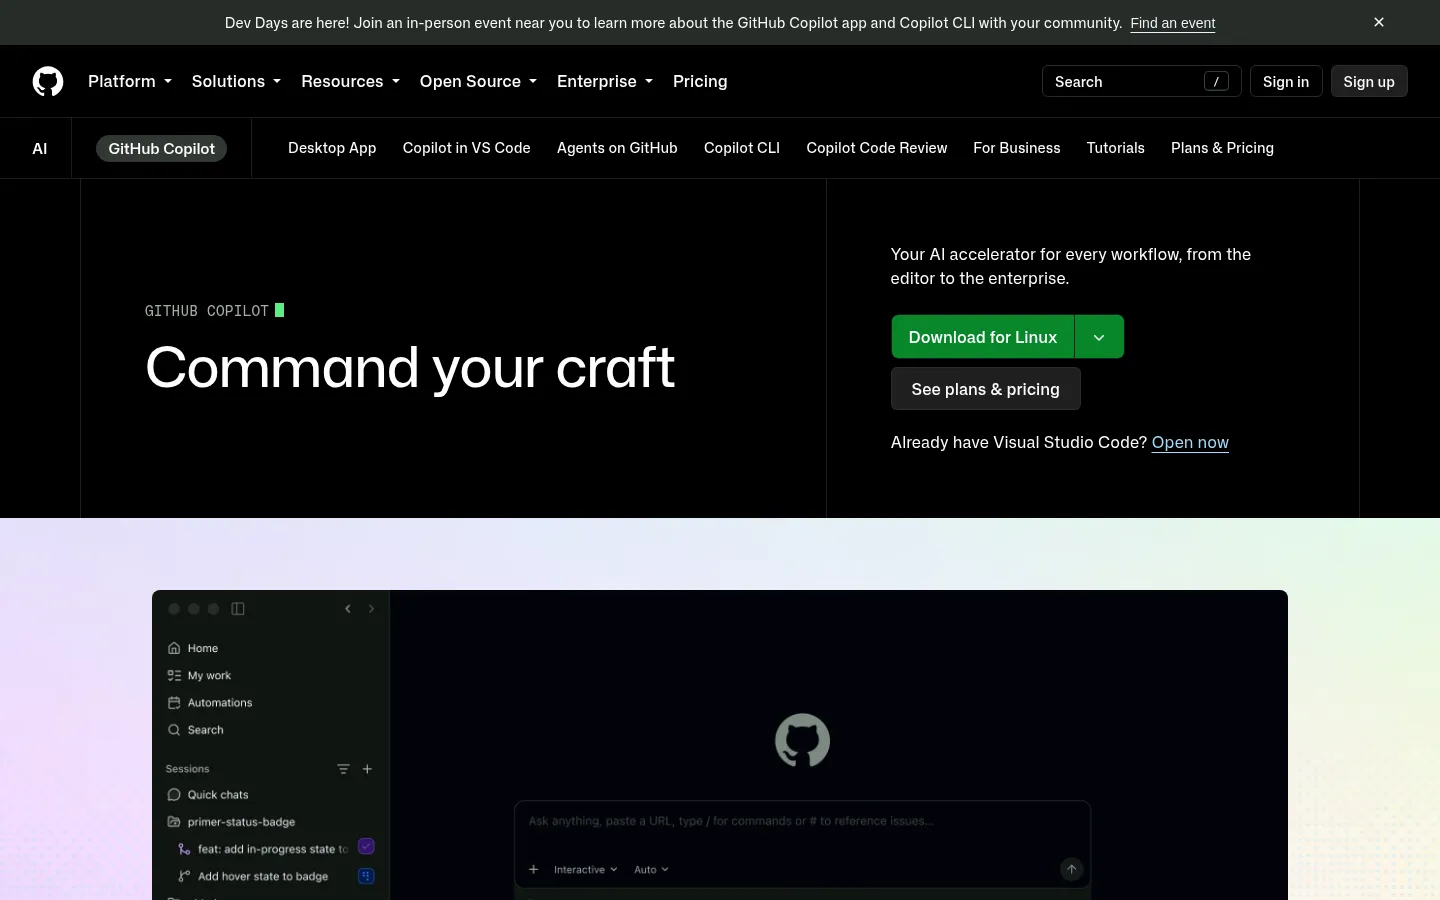Open the Pricing link in the top navigation
The width and height of the screenshot is (1440, 900).
tap(700, 81)
